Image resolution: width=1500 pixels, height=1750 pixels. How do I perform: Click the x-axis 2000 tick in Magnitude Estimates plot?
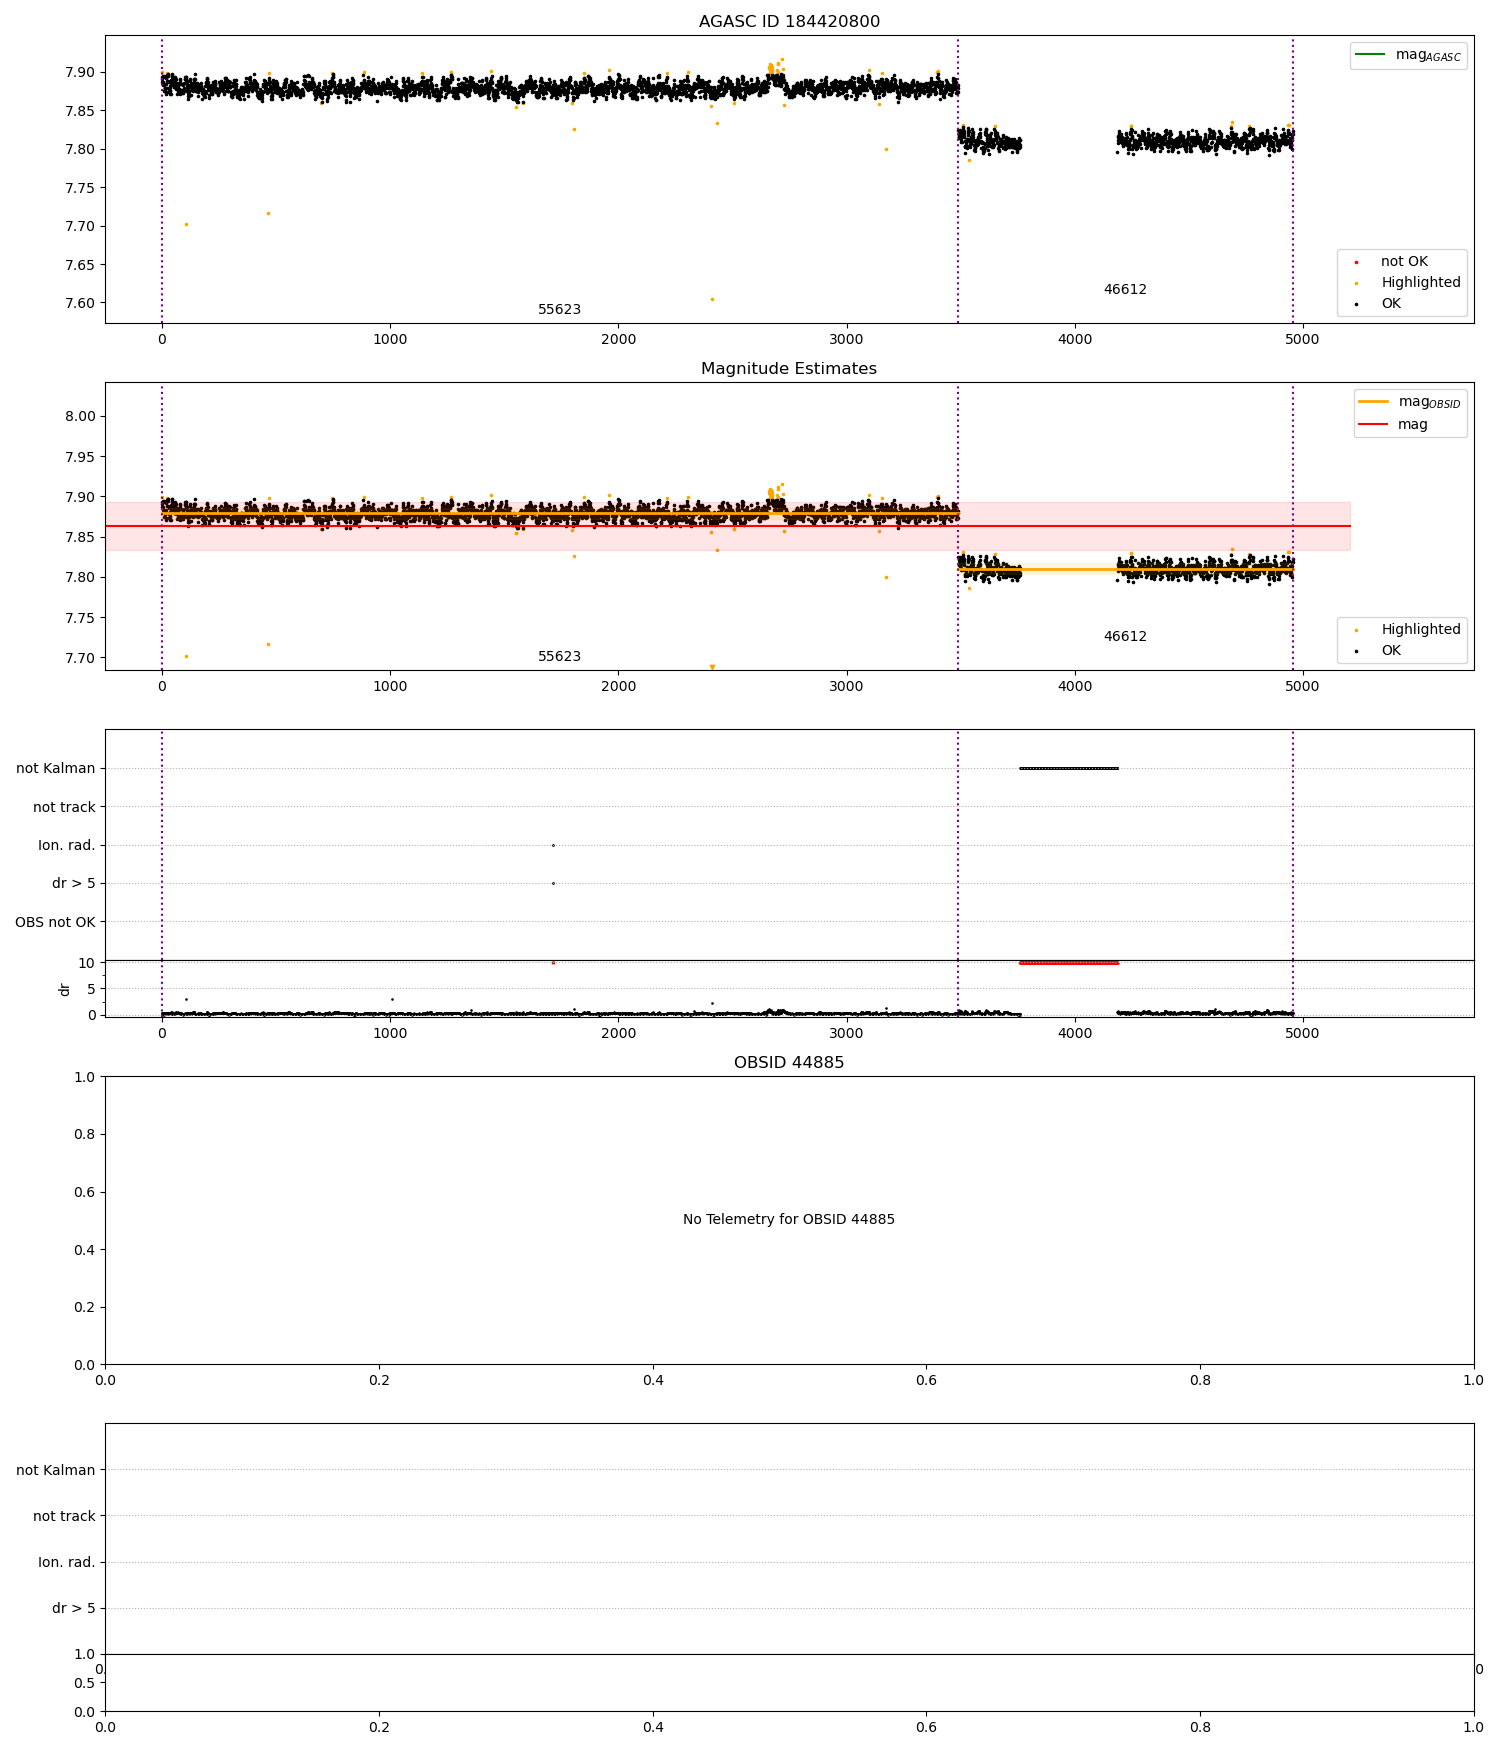[x=619, y=686]
